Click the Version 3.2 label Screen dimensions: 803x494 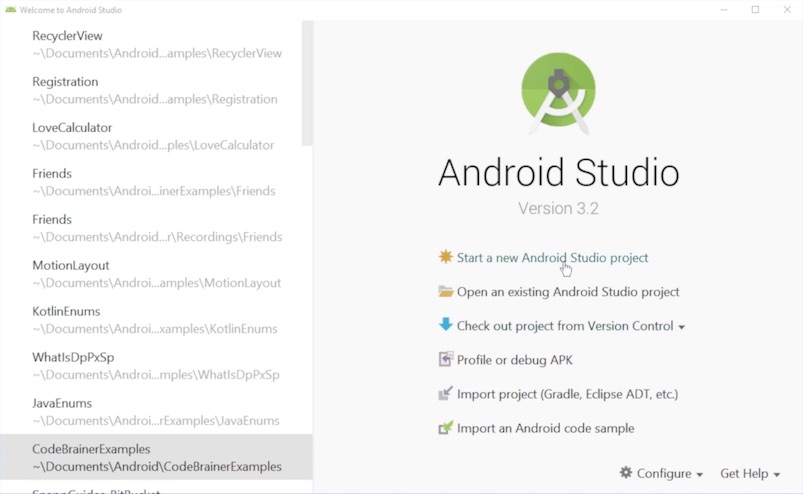tap(558, 208)
